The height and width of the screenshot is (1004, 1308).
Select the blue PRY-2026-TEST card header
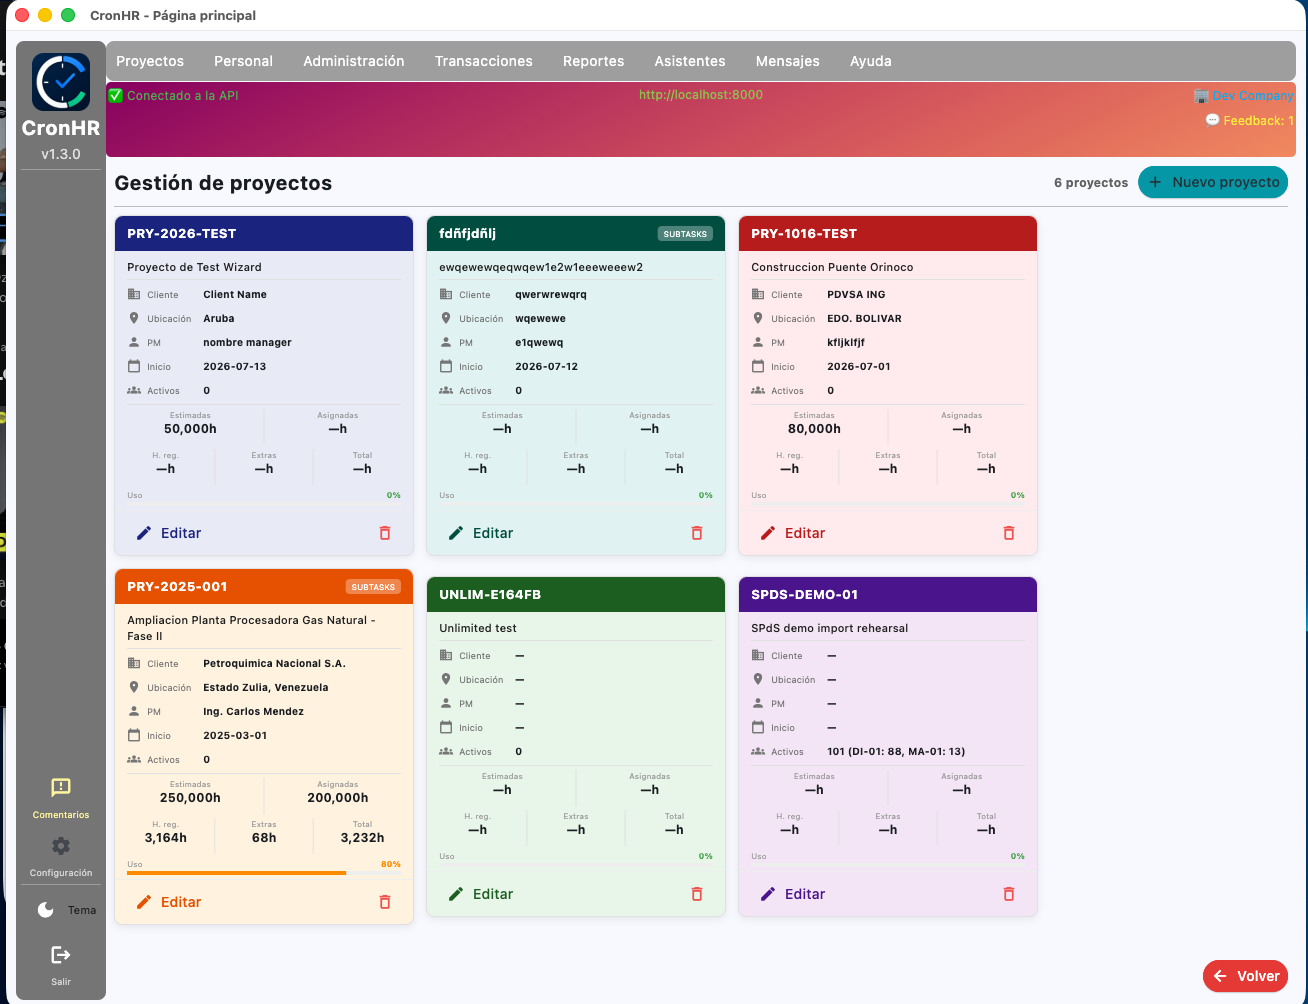264,234
